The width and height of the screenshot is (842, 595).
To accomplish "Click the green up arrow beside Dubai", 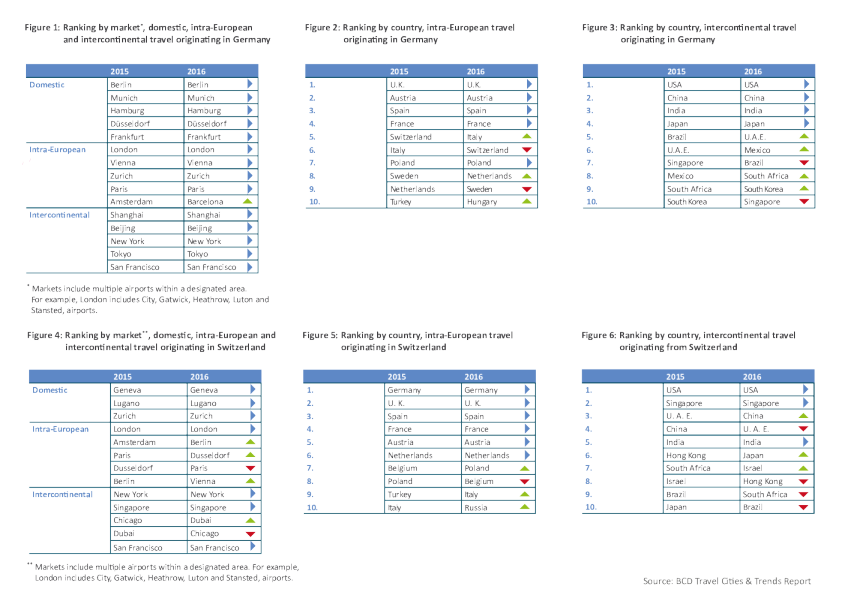I will tap(250, 521).
